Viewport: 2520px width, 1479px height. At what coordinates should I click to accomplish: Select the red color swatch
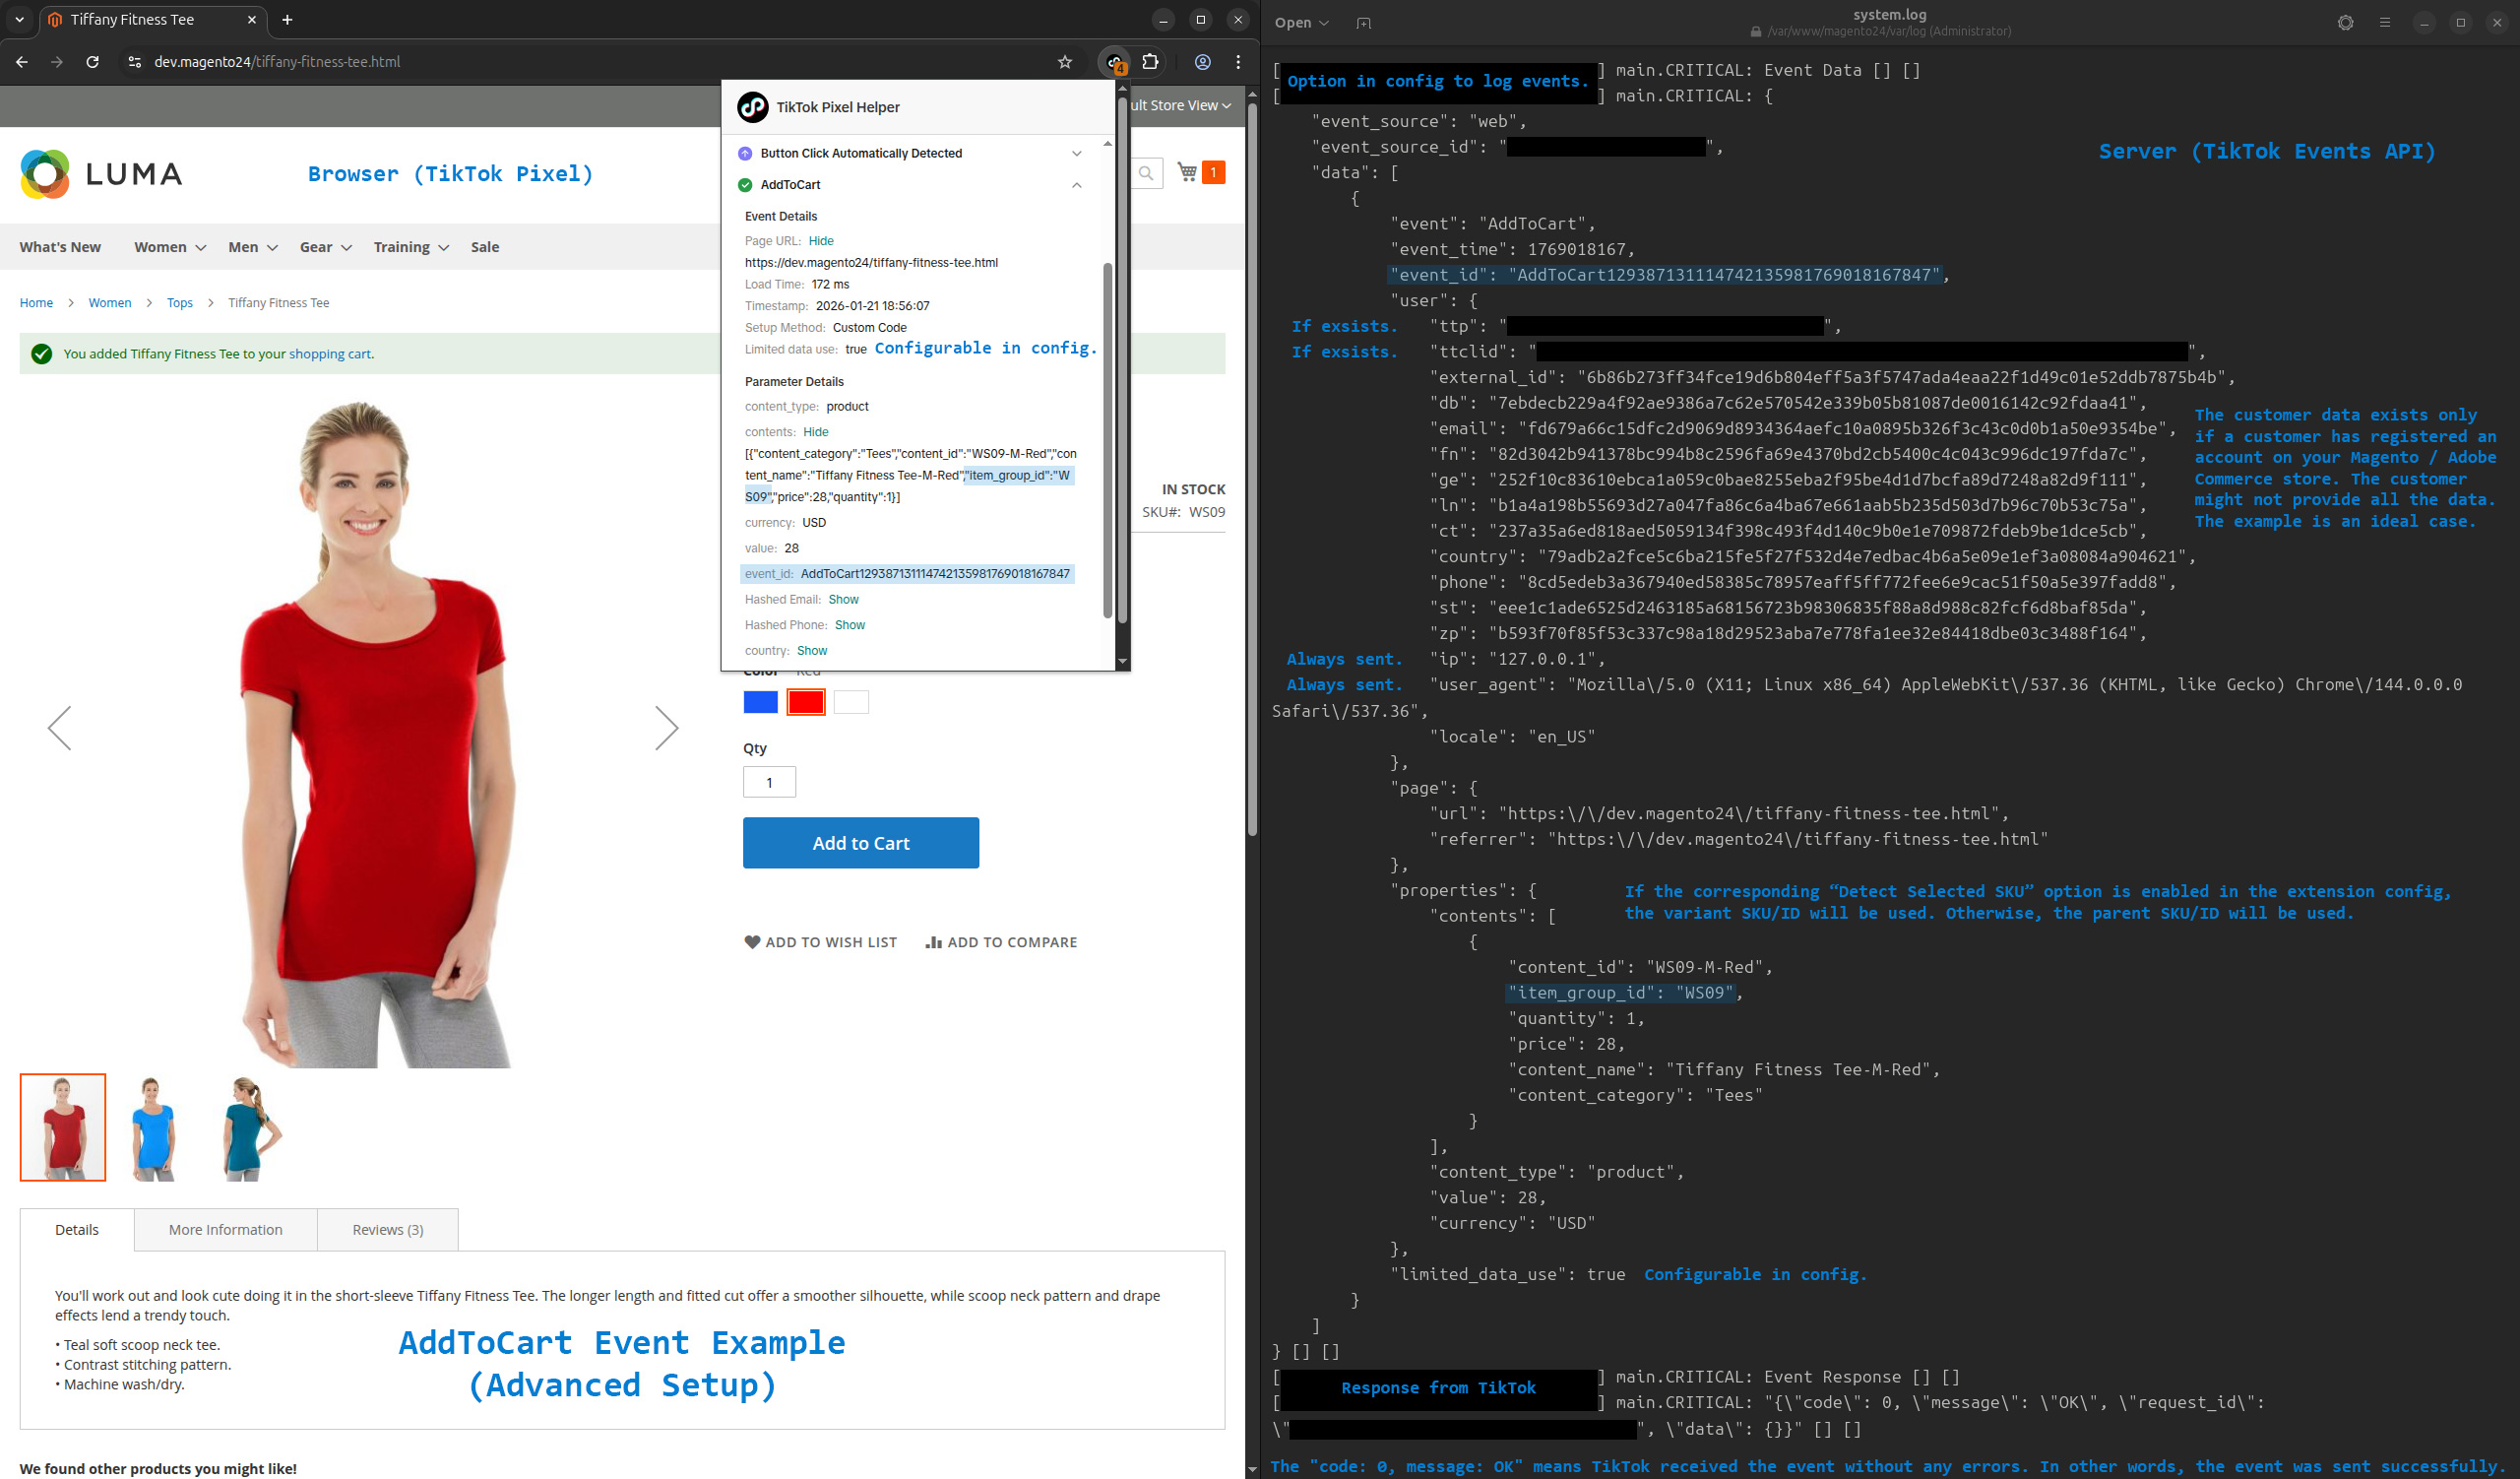[x=806, y=702]
